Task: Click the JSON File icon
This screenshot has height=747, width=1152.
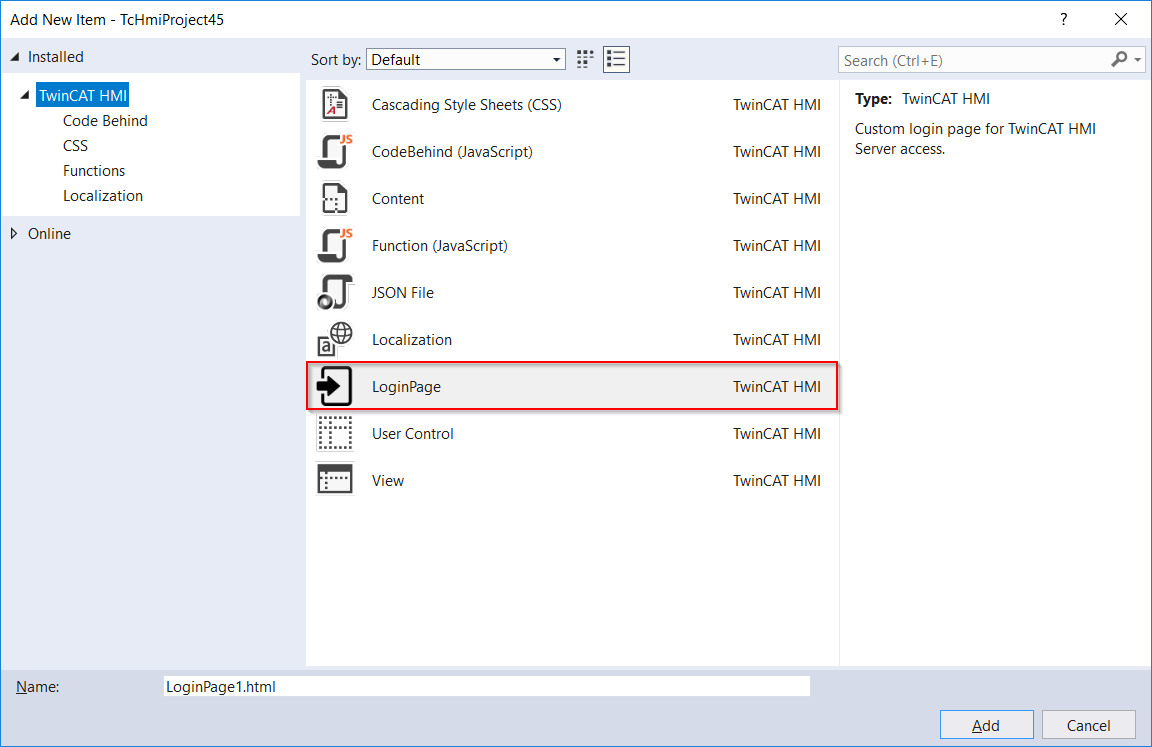Action: [335, 292]
